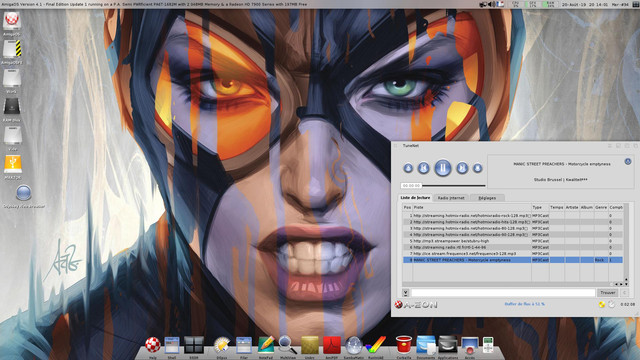Launch DOpus from the dock
Screen dimensions: 640x360
(x=222, y=345)
